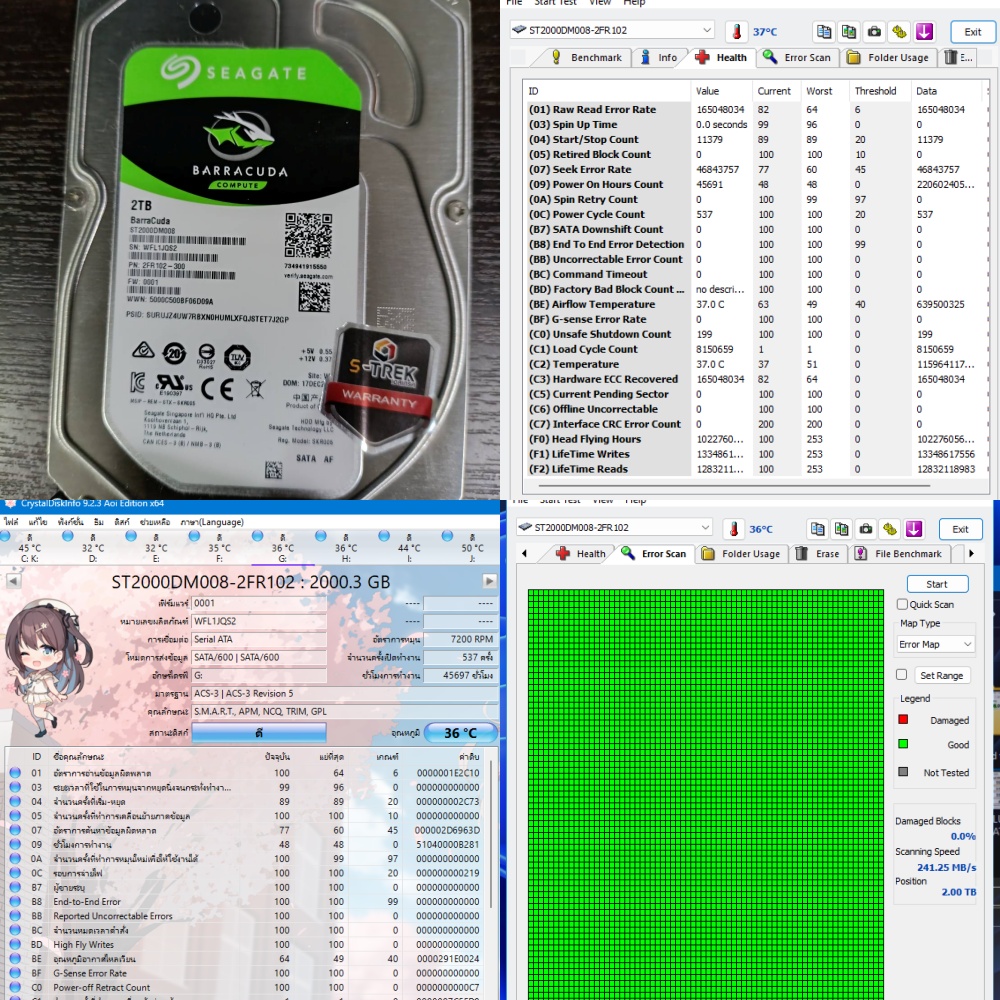Viewport: 1000px width, 1000px height.
Task: Select Error Scan tab in the 37°C HD Tune window
Action: click(797, 57)
